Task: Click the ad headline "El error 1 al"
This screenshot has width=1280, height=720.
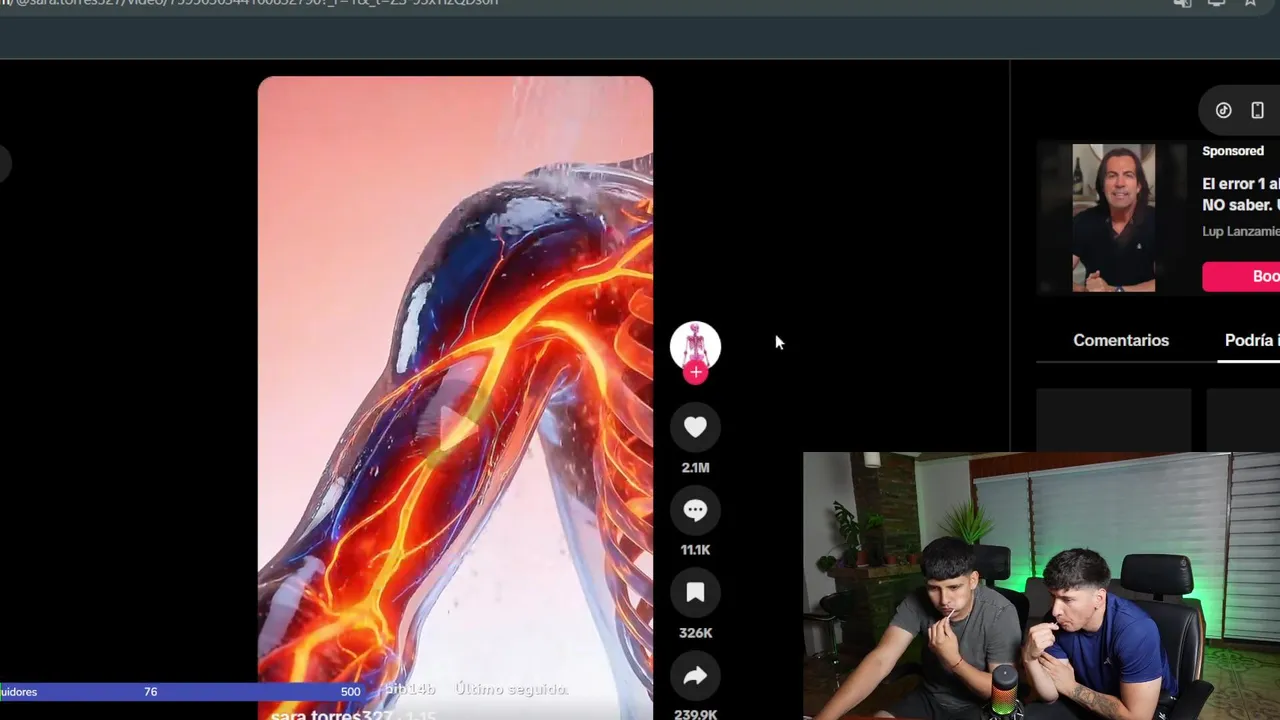Action: 1240,184
